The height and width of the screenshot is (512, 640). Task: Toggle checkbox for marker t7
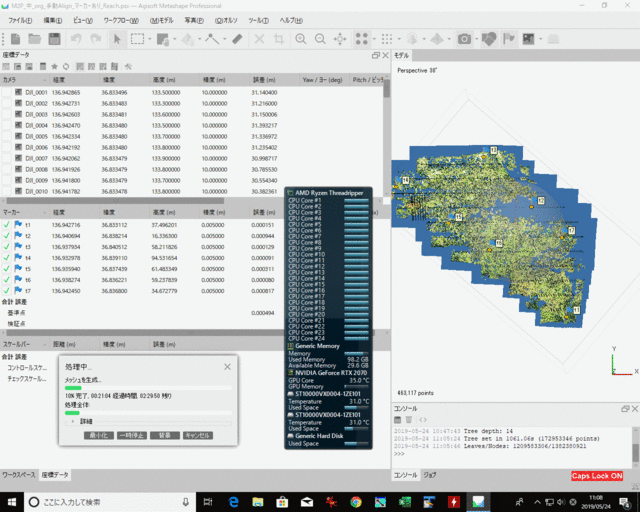[x=7, y=291]
